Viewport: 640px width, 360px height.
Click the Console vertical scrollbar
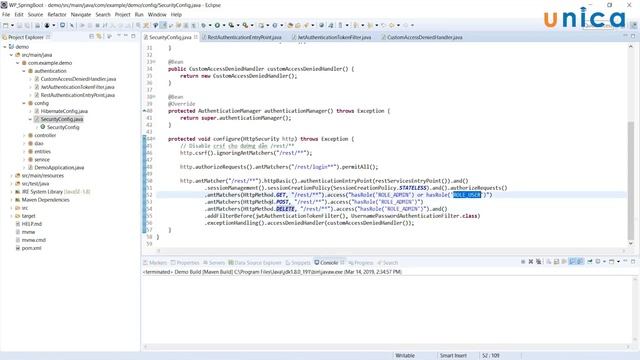(x=635, y=310)
